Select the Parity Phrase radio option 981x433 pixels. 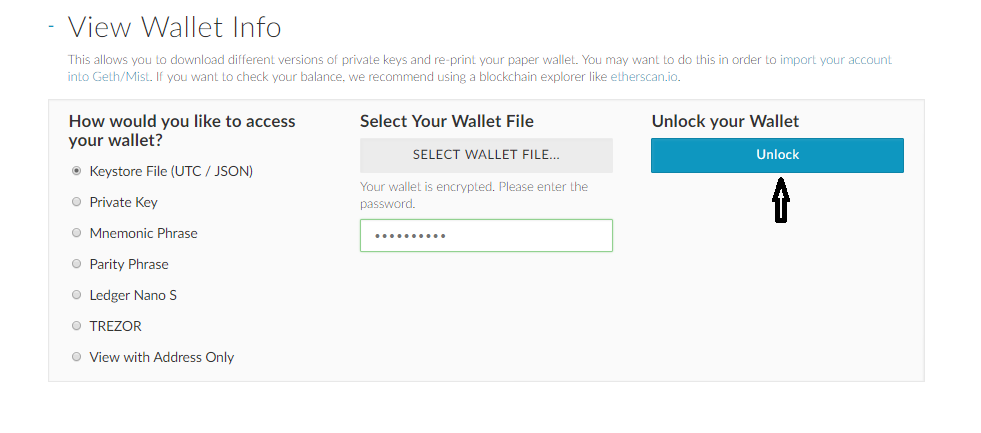point(77,264)
